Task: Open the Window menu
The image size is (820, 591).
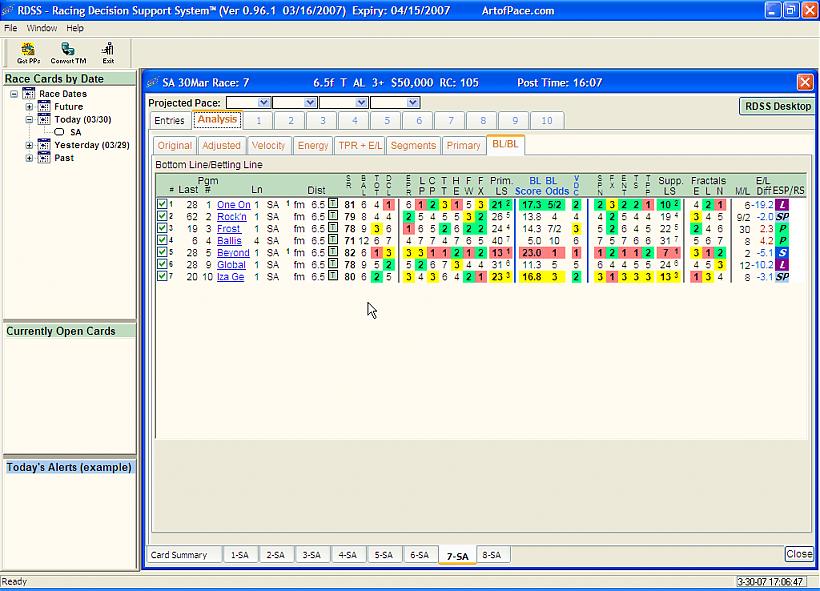Action: pyautogui.click(x=41, y=28)
